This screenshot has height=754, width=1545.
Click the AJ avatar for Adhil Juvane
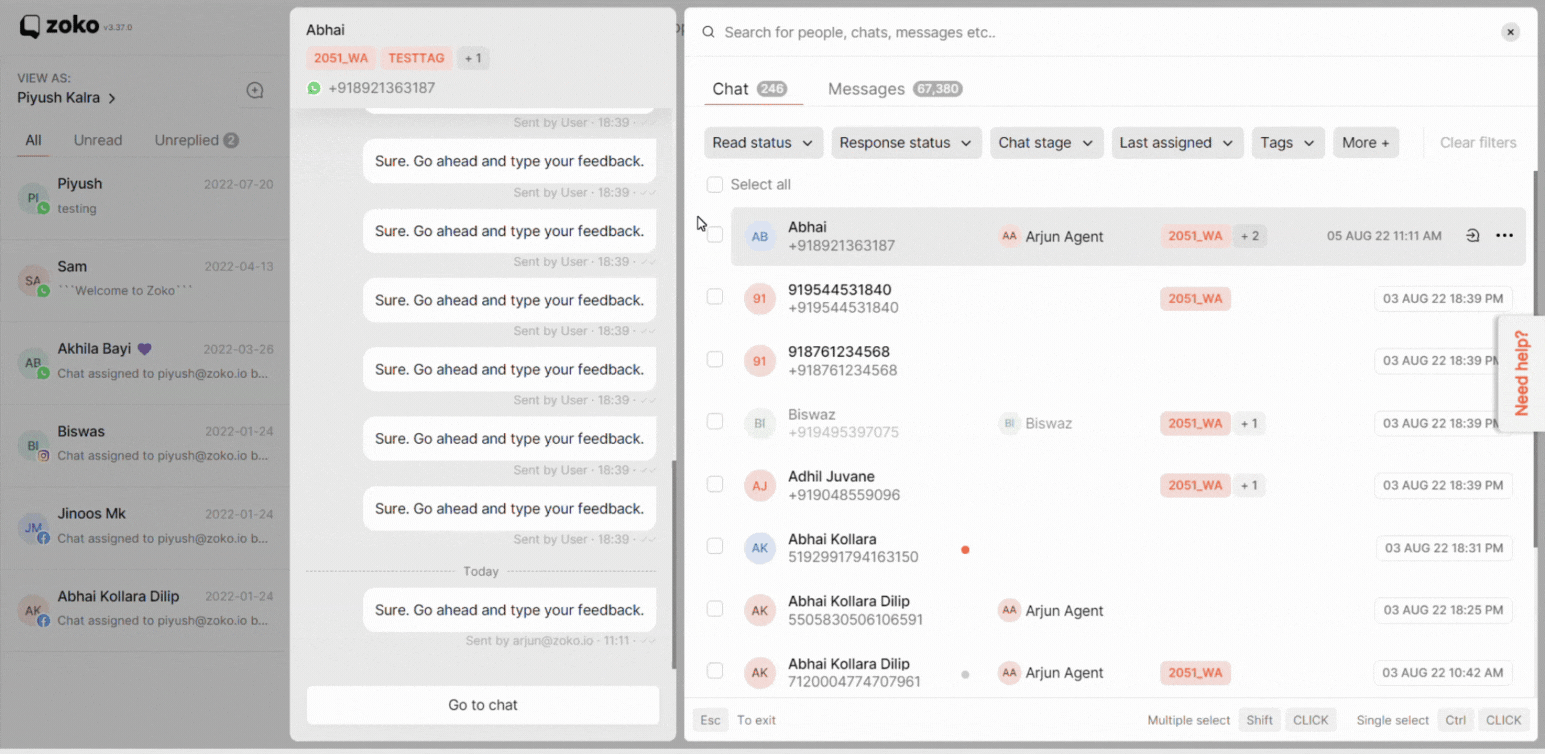coord(760,485)
